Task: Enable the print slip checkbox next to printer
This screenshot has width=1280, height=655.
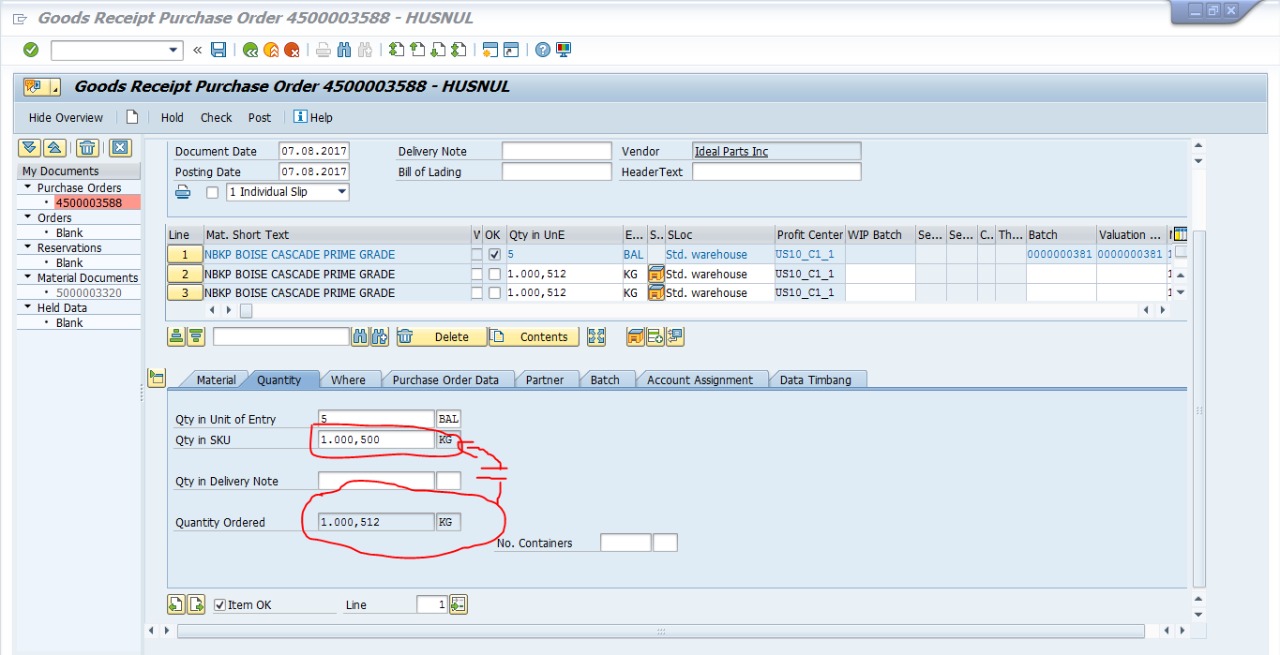Action: tap(212, 193)
